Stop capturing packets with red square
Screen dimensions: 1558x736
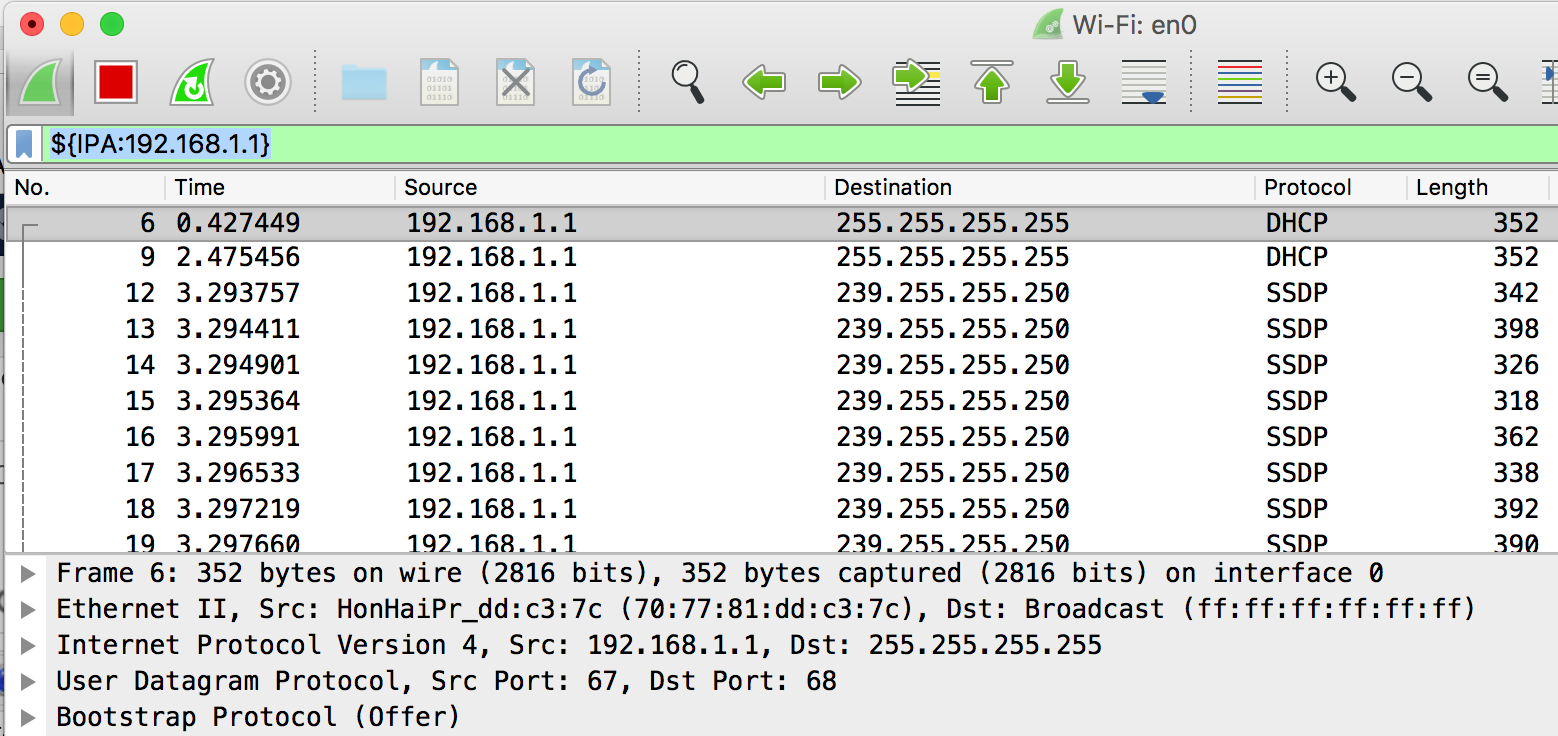[x=116, y=82]
